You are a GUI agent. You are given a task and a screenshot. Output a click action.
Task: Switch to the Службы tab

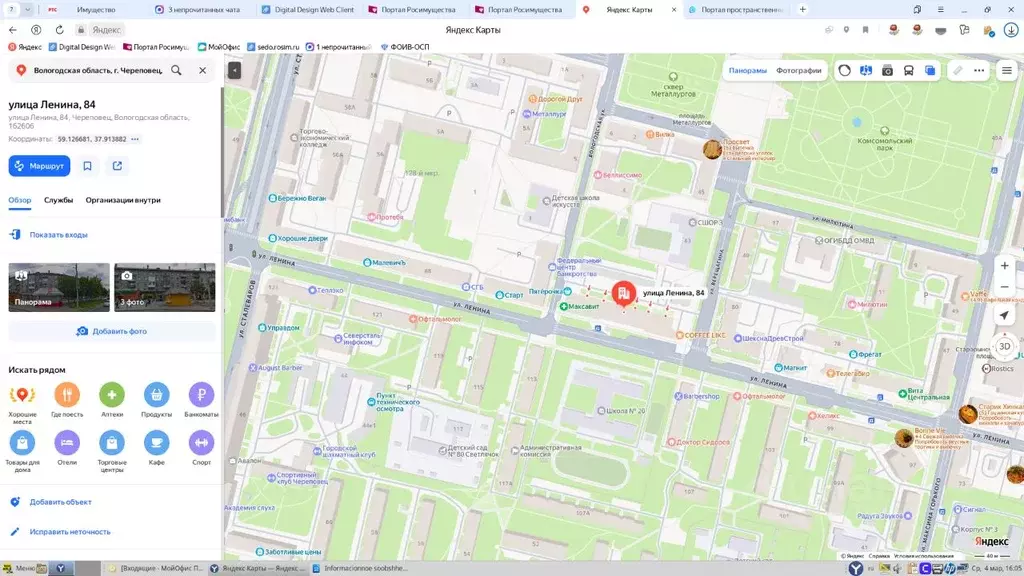pos(58,200)
